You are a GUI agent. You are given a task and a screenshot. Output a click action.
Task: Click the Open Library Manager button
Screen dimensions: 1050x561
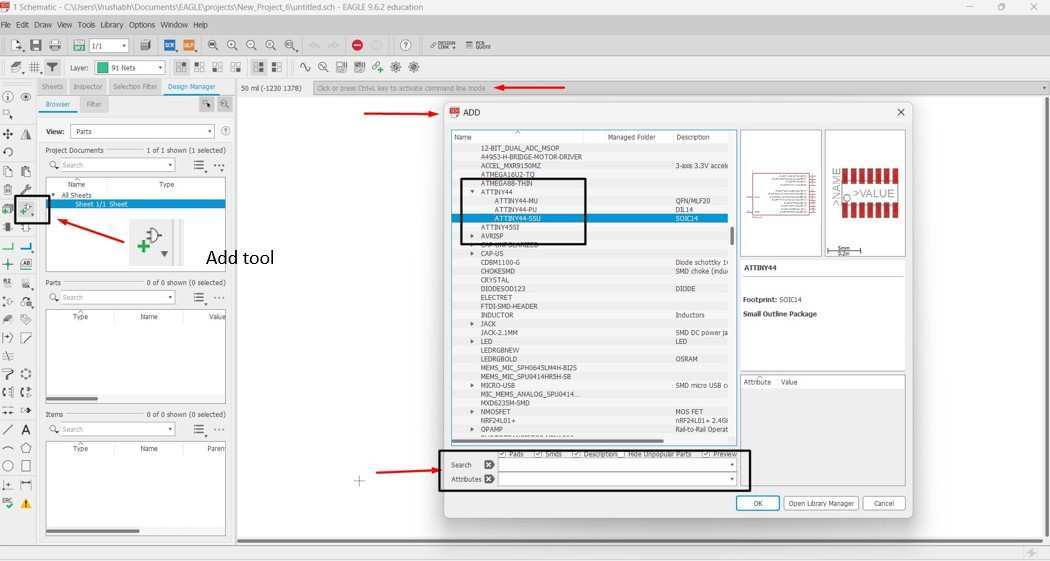click(821, 503)
